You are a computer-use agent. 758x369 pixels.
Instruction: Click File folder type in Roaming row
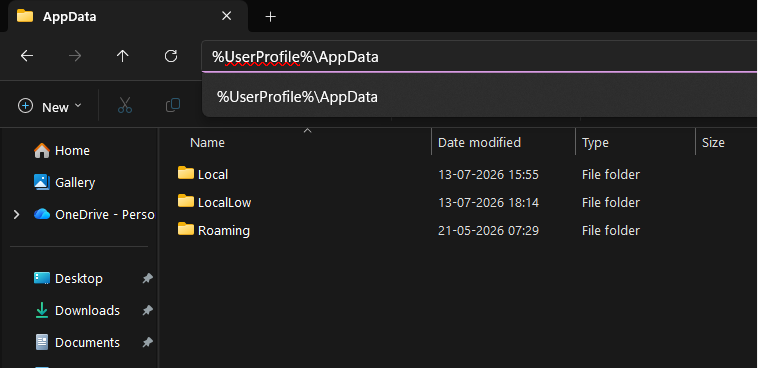pyautogui.click(x=611, y=231)
